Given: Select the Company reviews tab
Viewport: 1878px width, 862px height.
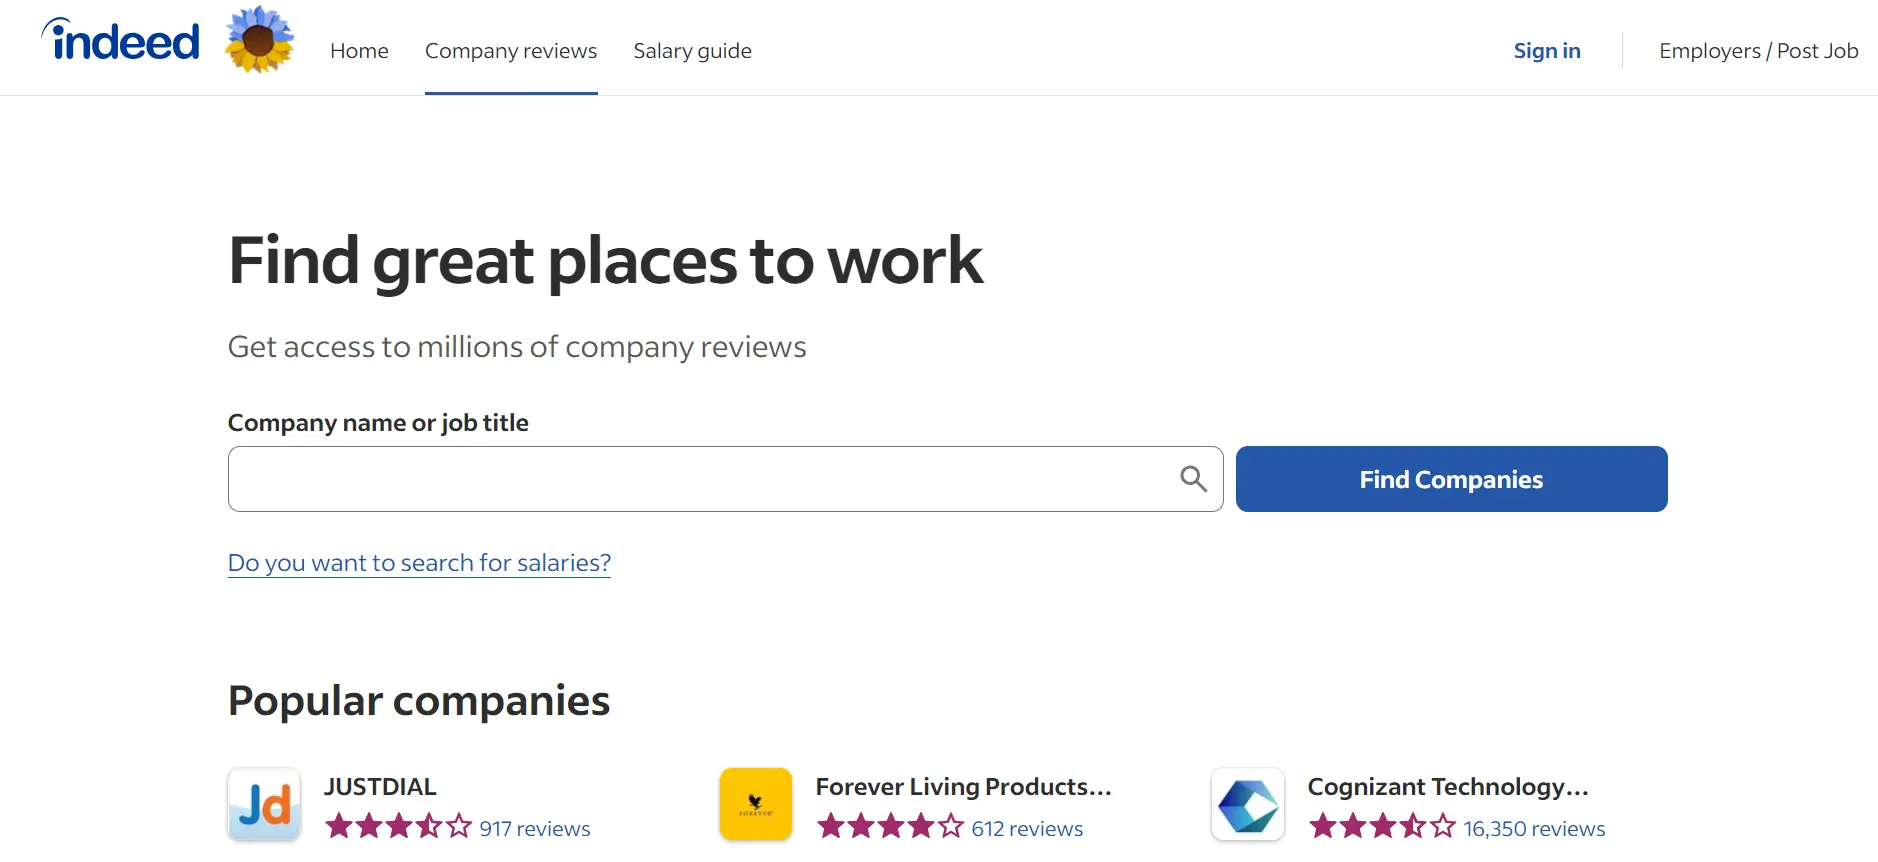Looking at the screenshot, I should coord(511,51).
